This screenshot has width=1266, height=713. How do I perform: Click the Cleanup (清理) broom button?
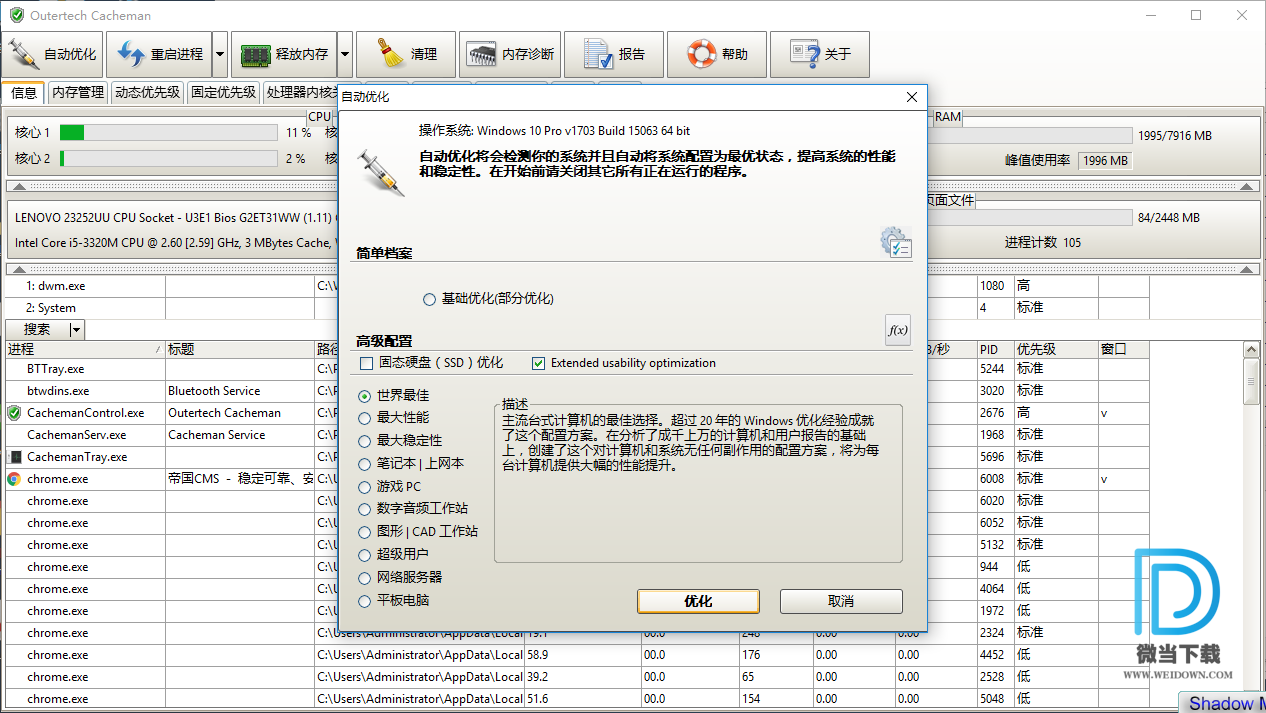pyautogui.click(x=406, y=54)
